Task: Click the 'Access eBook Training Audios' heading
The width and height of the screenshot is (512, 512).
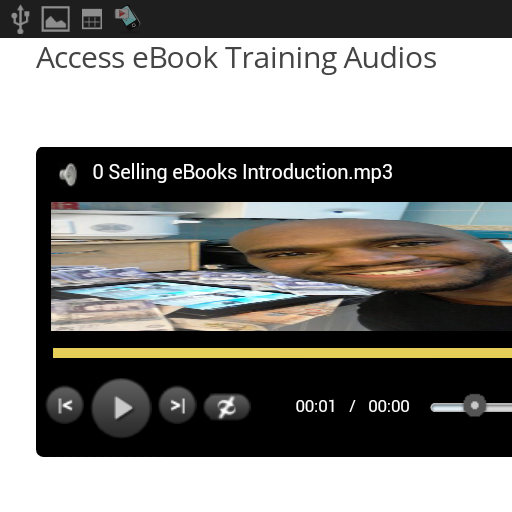Action: pos(236,58)
